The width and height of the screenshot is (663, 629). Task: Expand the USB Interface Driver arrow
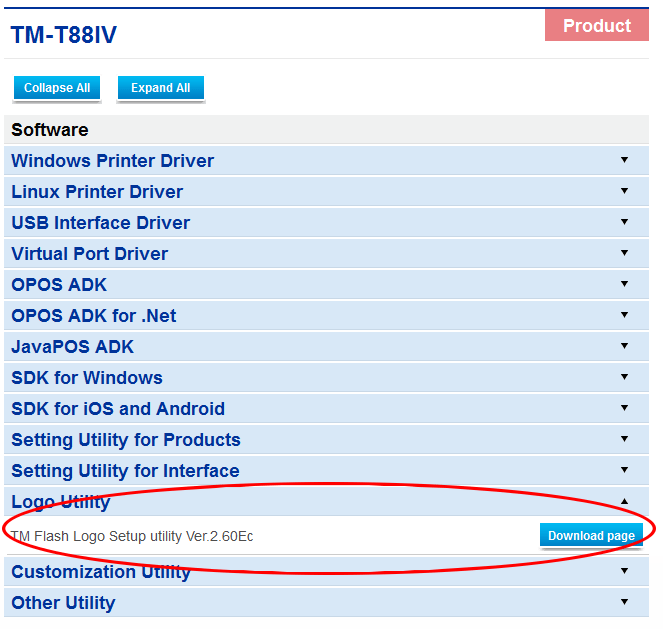(x=624, y=222)
